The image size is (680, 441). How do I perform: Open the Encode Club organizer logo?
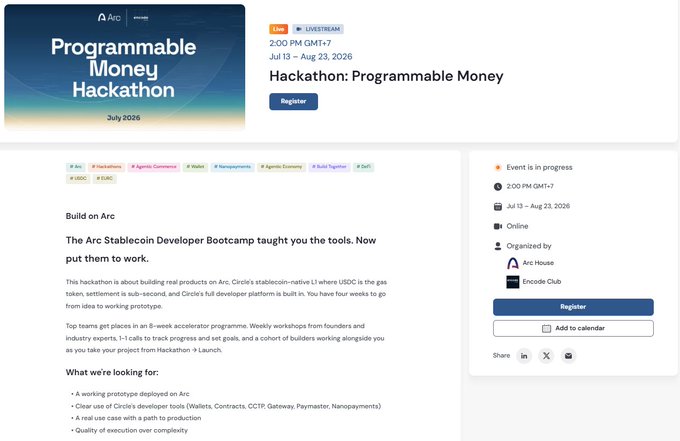tap(513, 282)
